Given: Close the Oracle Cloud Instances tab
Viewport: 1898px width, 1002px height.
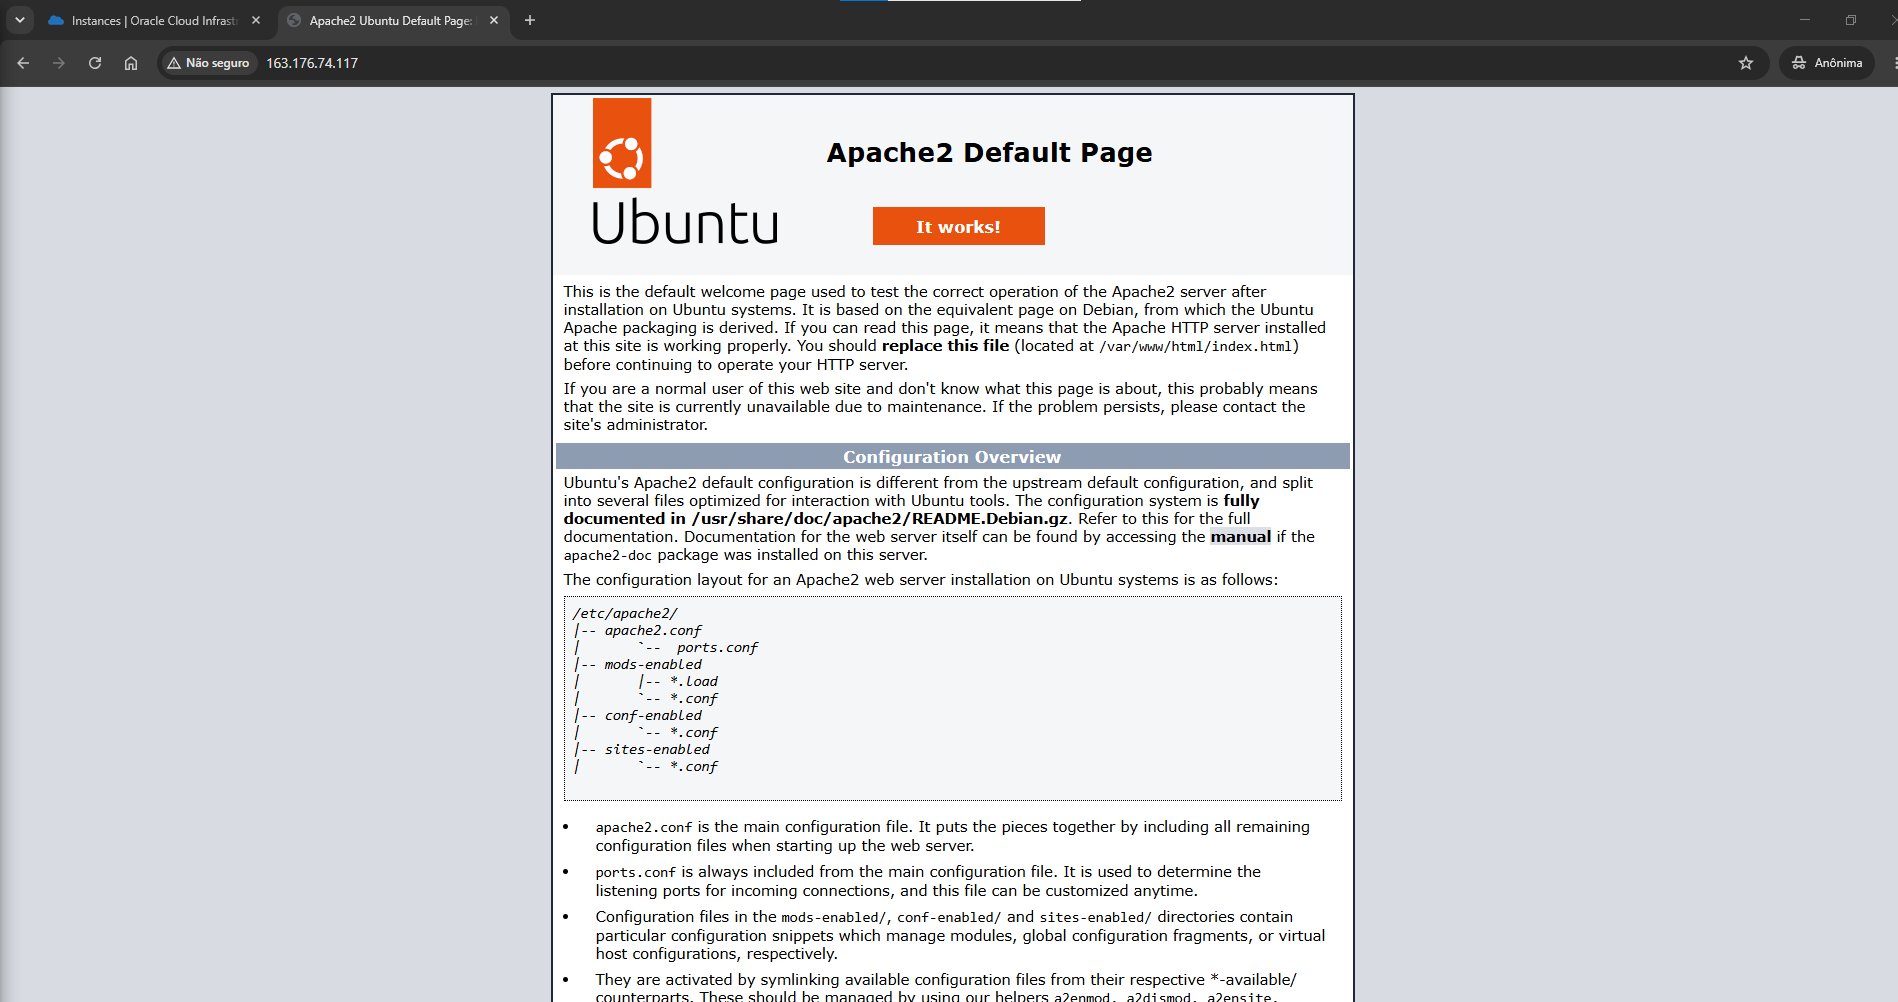Looking at the screenshot, I should point(256,20).
